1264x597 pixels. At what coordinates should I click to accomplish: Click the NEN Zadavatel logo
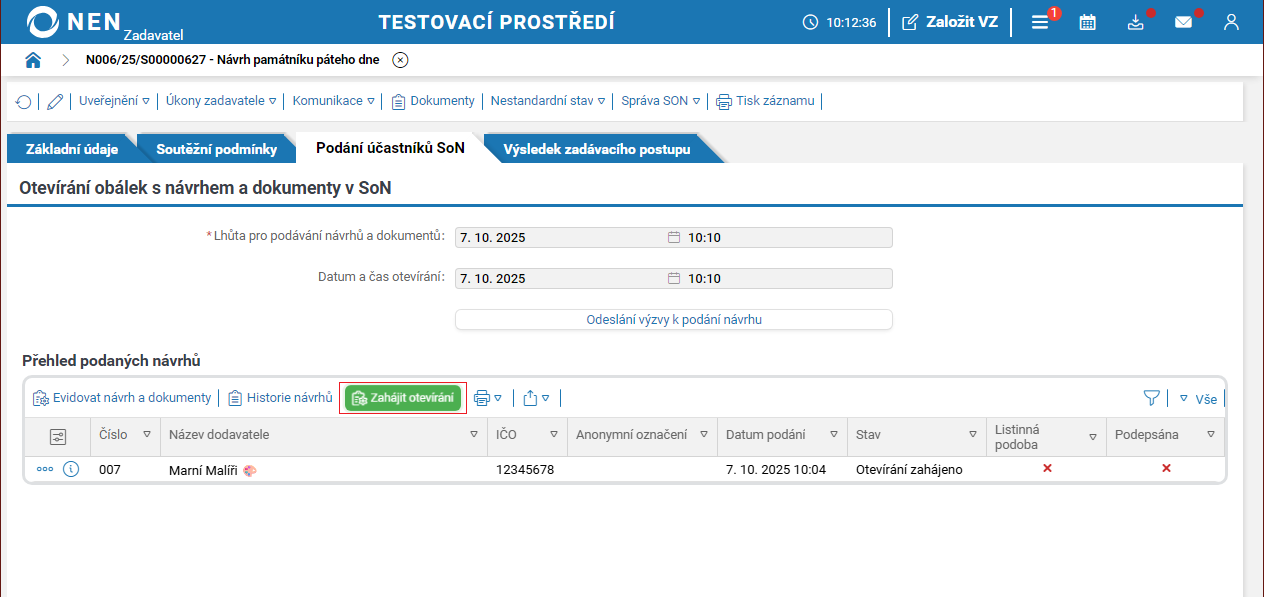pos(105,22)
